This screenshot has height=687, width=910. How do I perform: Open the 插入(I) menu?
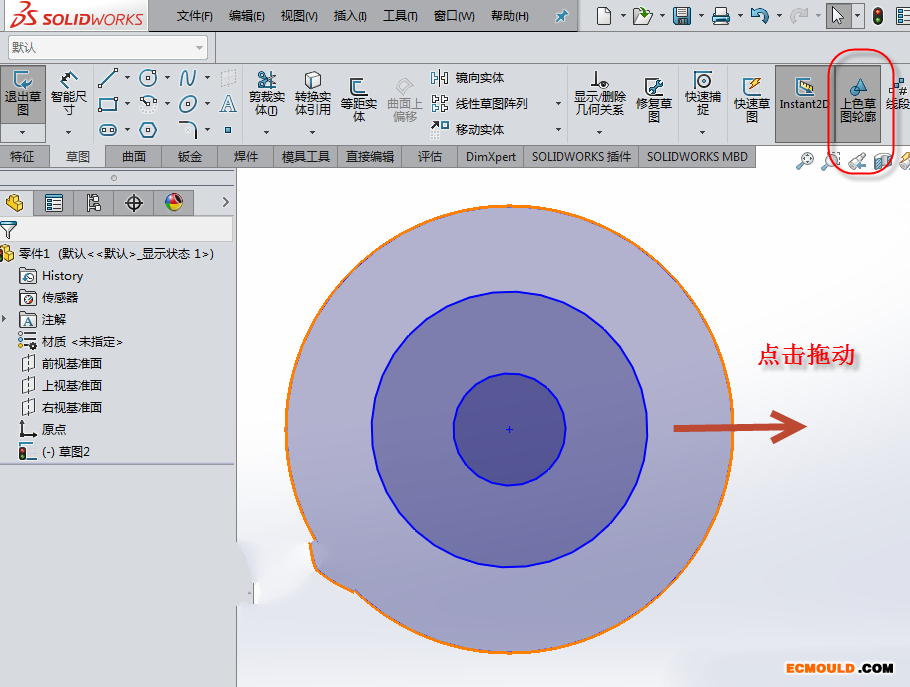tap(349, 16)
